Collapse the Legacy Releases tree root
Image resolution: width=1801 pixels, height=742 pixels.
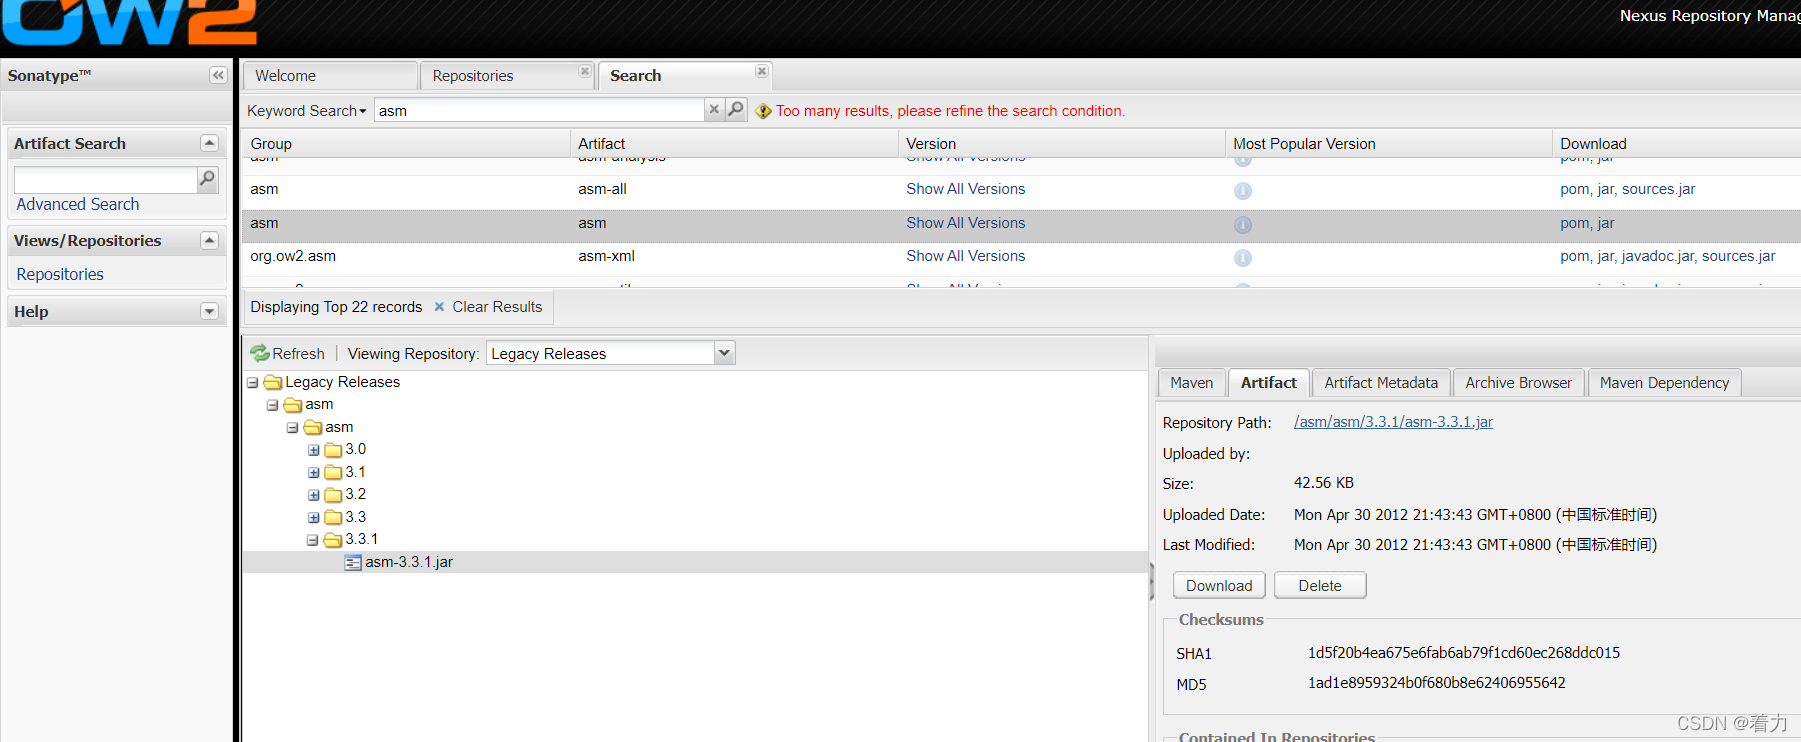[x=253, y=383]
